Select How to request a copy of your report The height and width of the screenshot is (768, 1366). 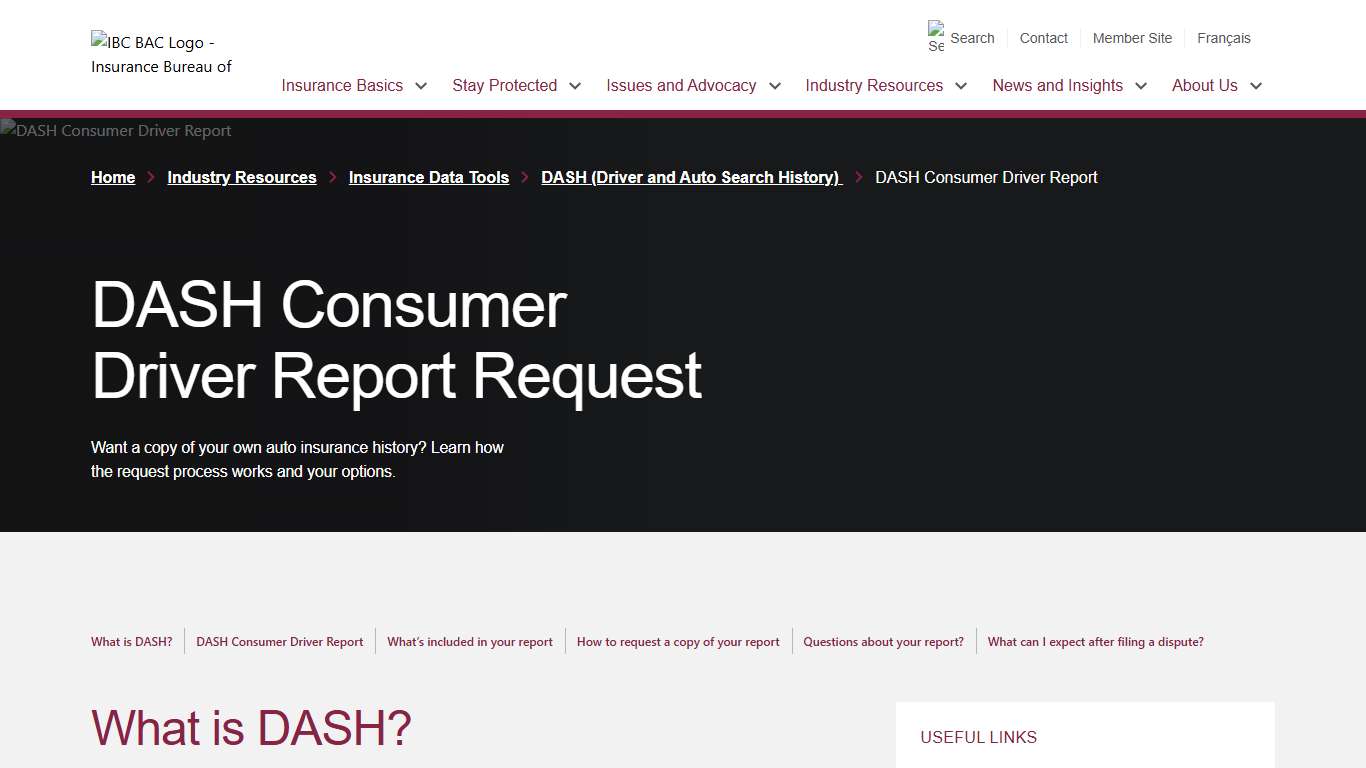[678, 641]
